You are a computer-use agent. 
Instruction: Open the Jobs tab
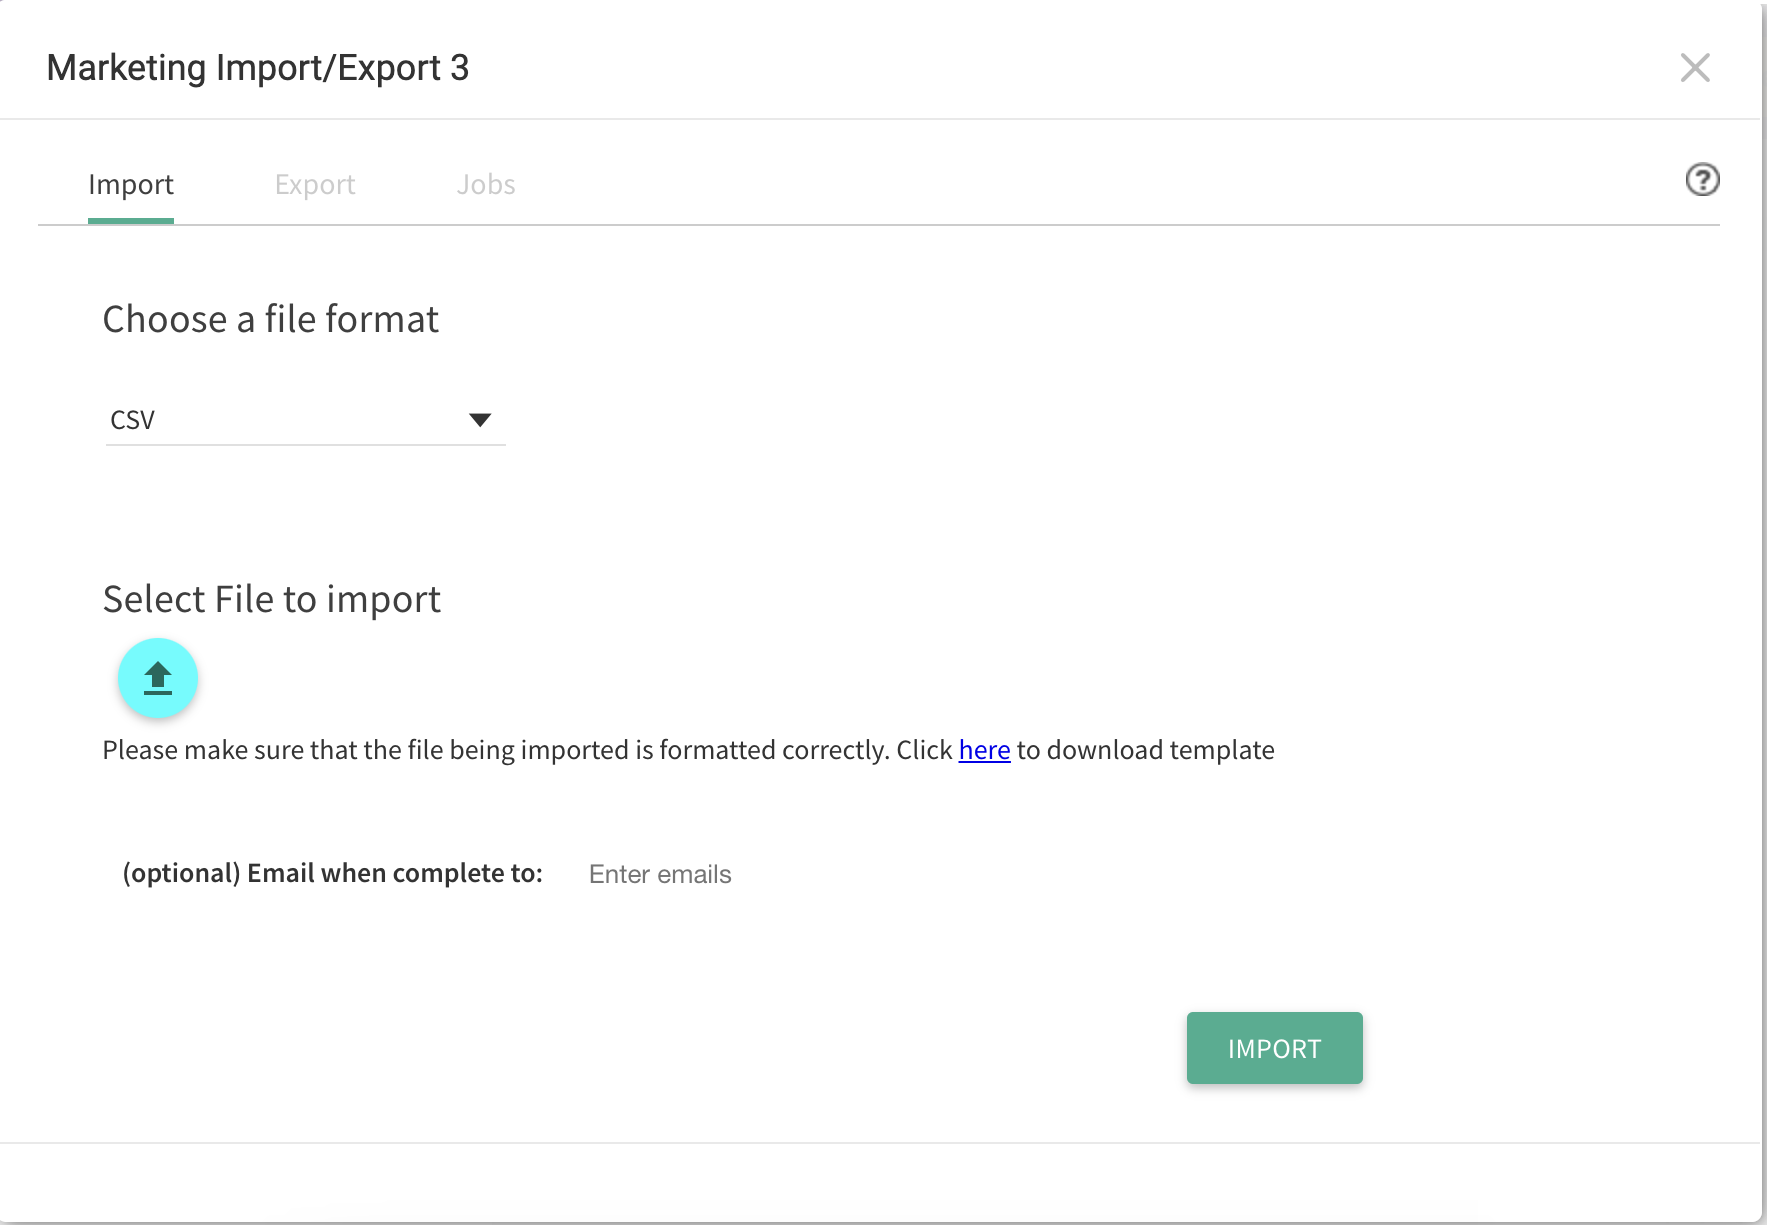click(x=487, y=184)
